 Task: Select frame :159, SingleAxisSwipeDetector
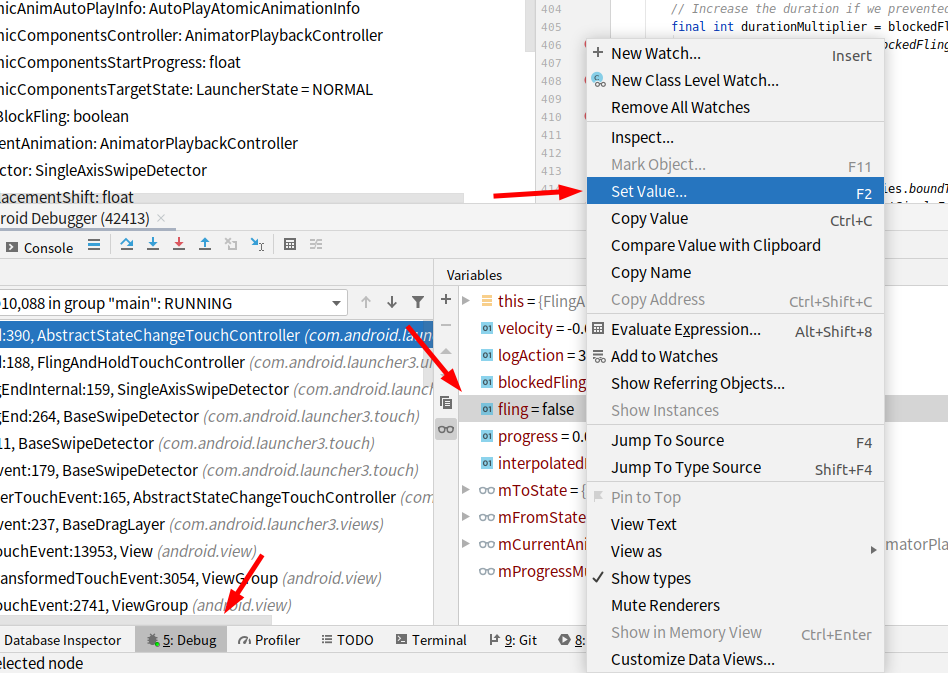coord(216,389)
